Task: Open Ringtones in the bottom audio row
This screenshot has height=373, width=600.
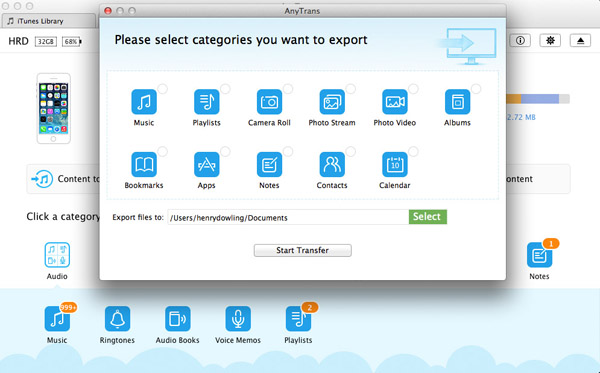Action: pyautogui.click(x=117, y=318)
